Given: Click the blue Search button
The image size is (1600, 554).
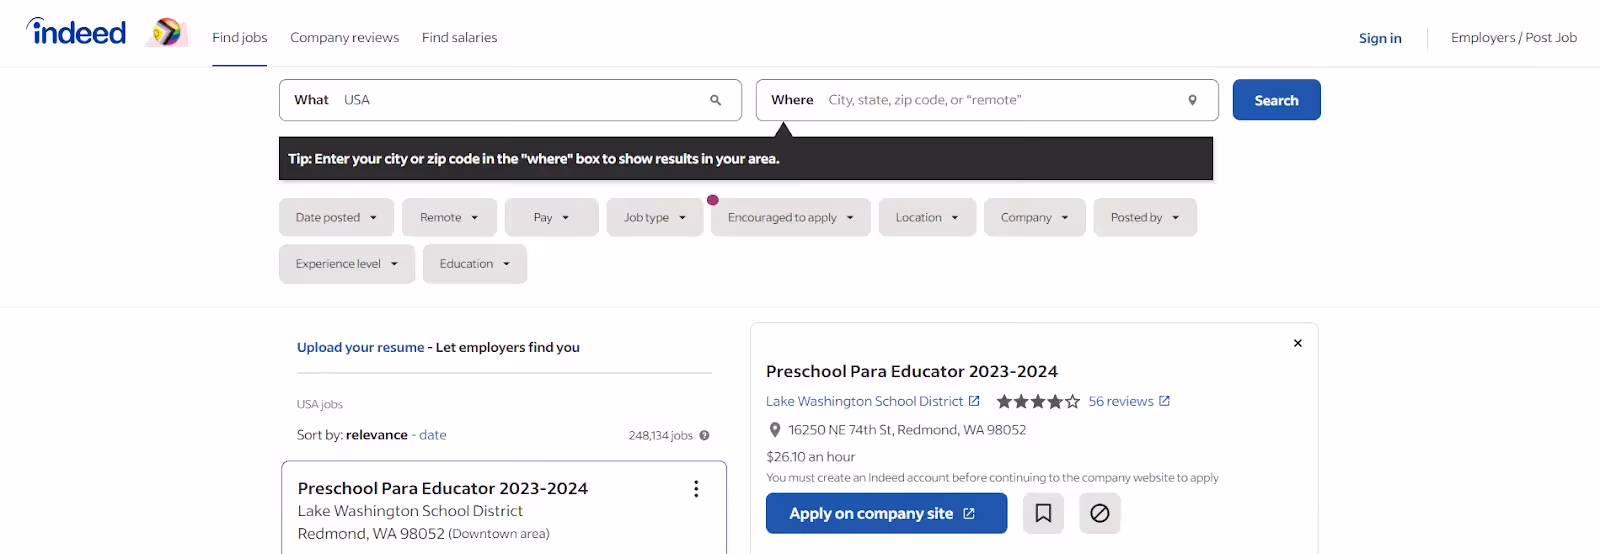Looking at the screenshot, I should click(x=1276, y=100).
